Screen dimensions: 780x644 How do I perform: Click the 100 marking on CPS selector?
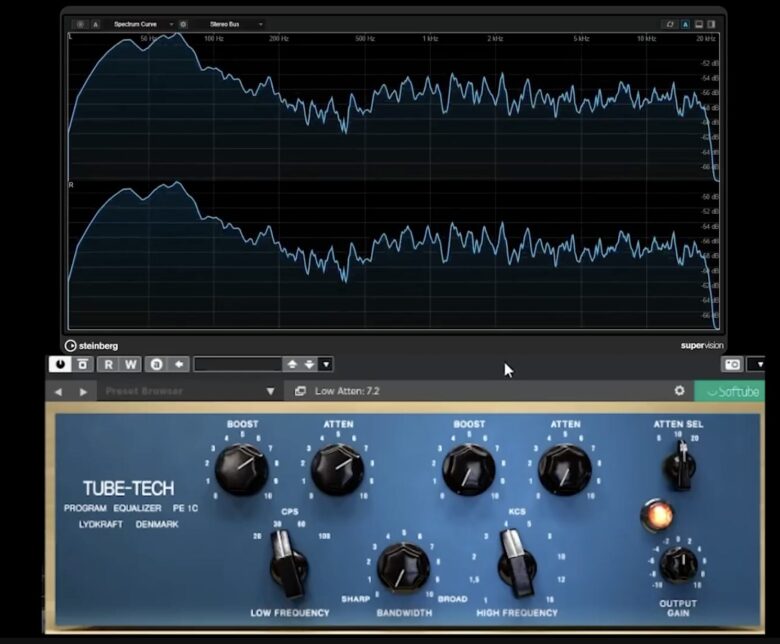point(324,536)
